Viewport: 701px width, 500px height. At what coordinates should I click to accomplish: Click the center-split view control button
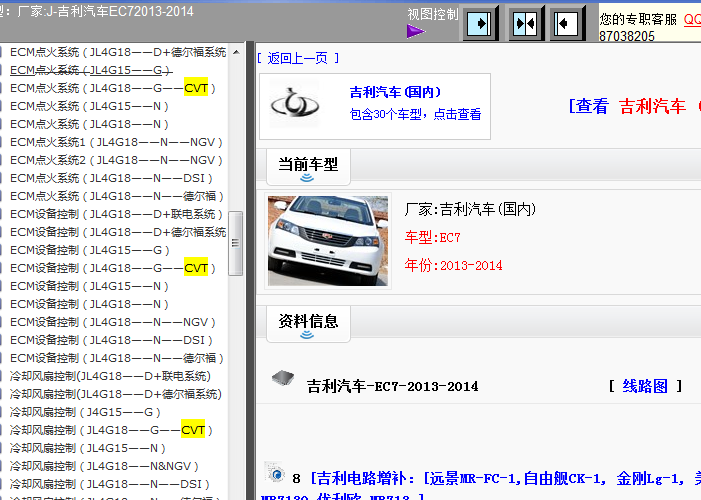pos(526,23)
